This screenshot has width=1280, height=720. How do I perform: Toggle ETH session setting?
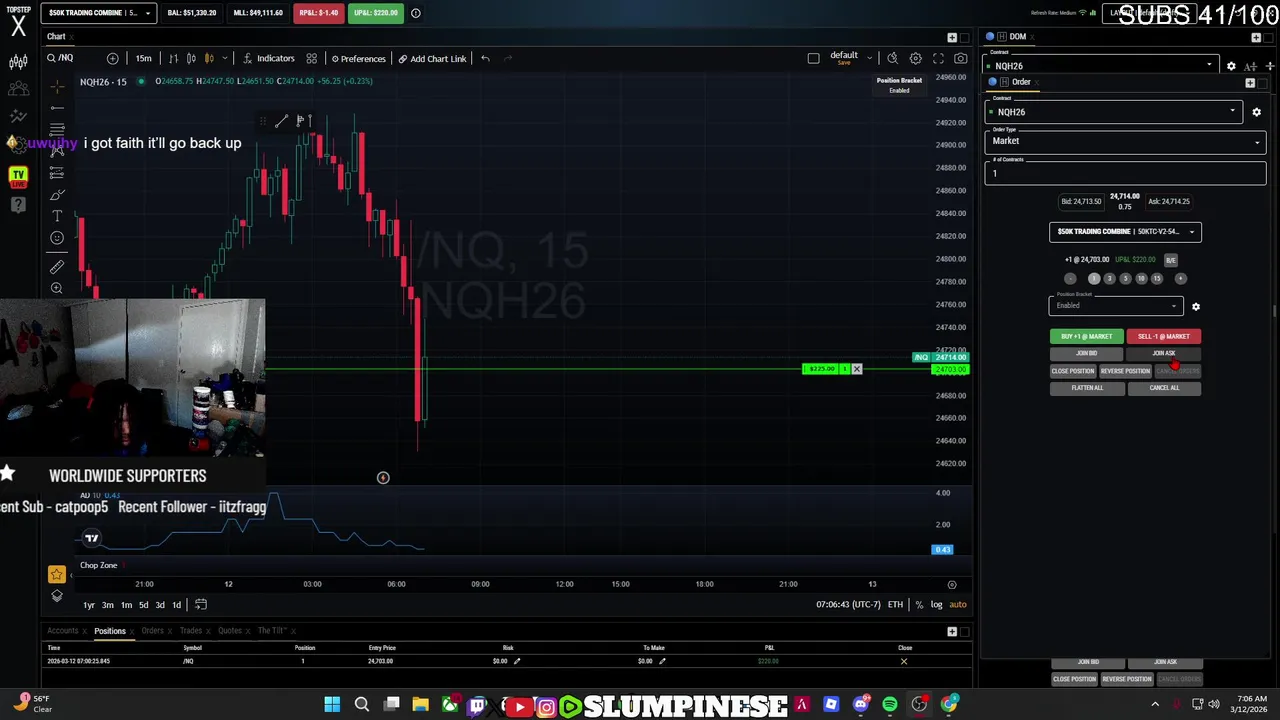point(895,605)
